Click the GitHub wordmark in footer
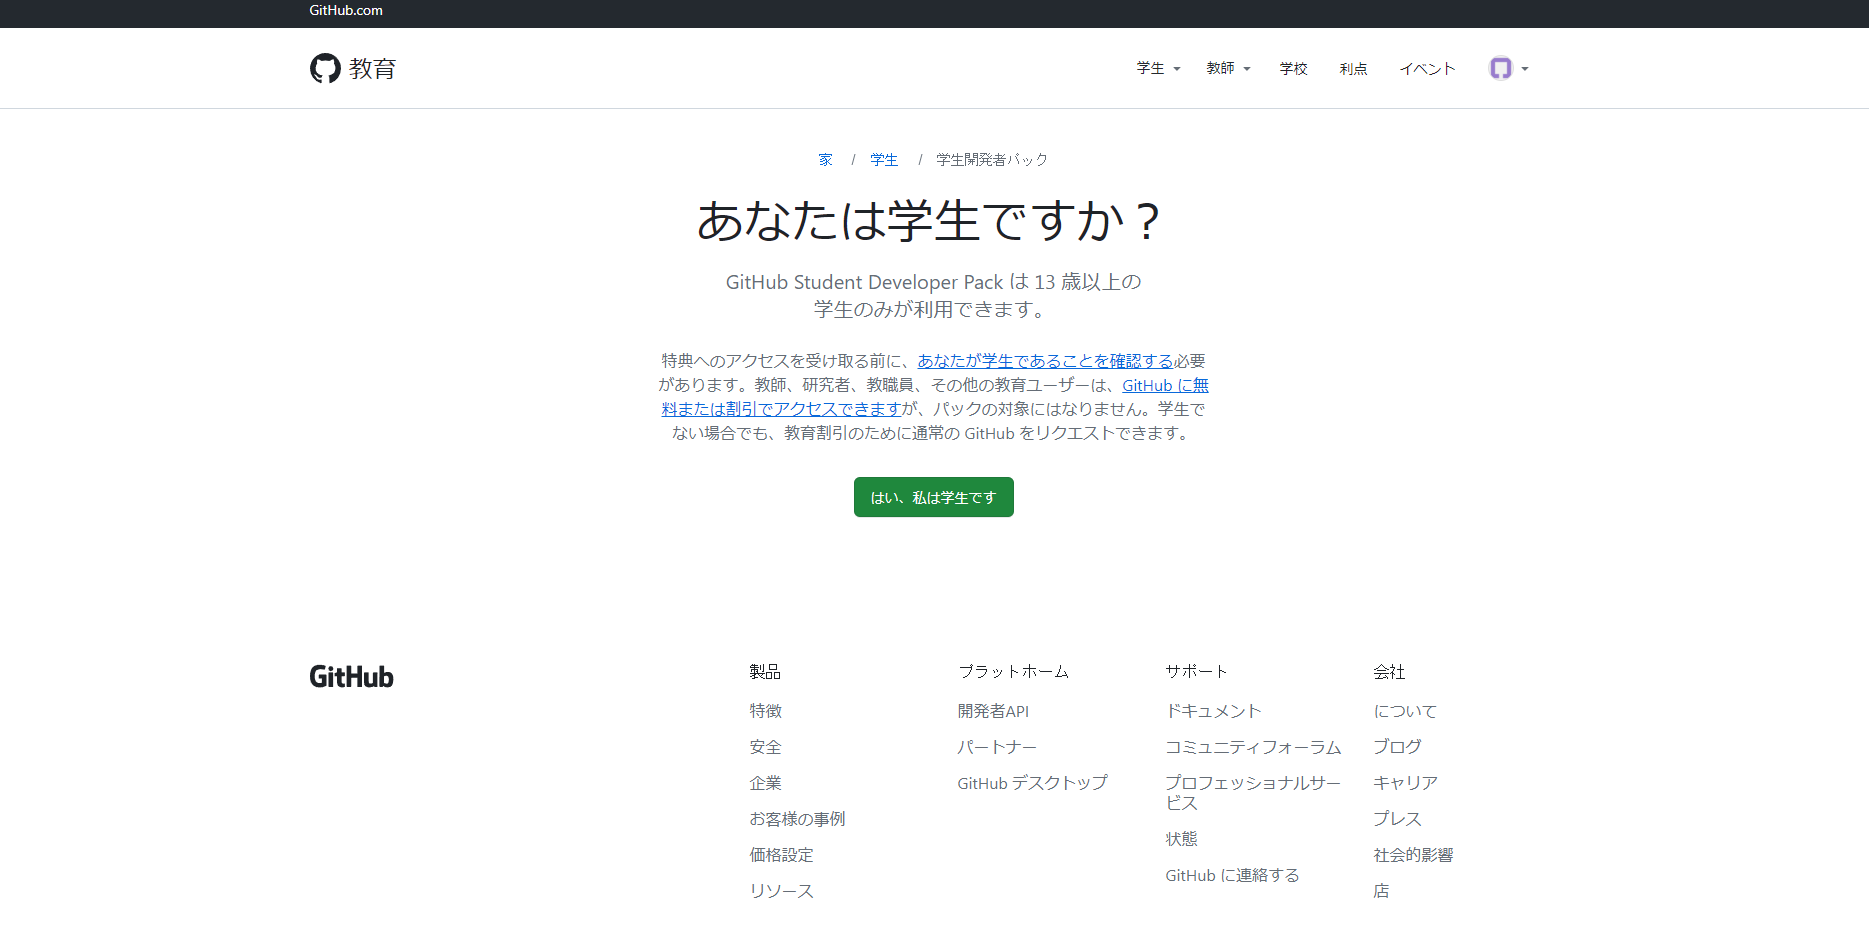1869x926 pixels. click(x=351, y=677)
